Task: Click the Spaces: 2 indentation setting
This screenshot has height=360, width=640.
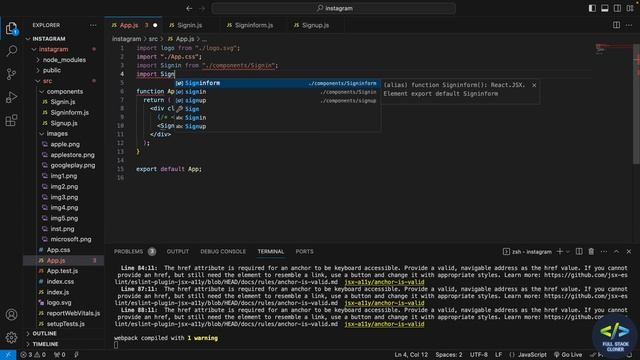Action: (449, 355)
